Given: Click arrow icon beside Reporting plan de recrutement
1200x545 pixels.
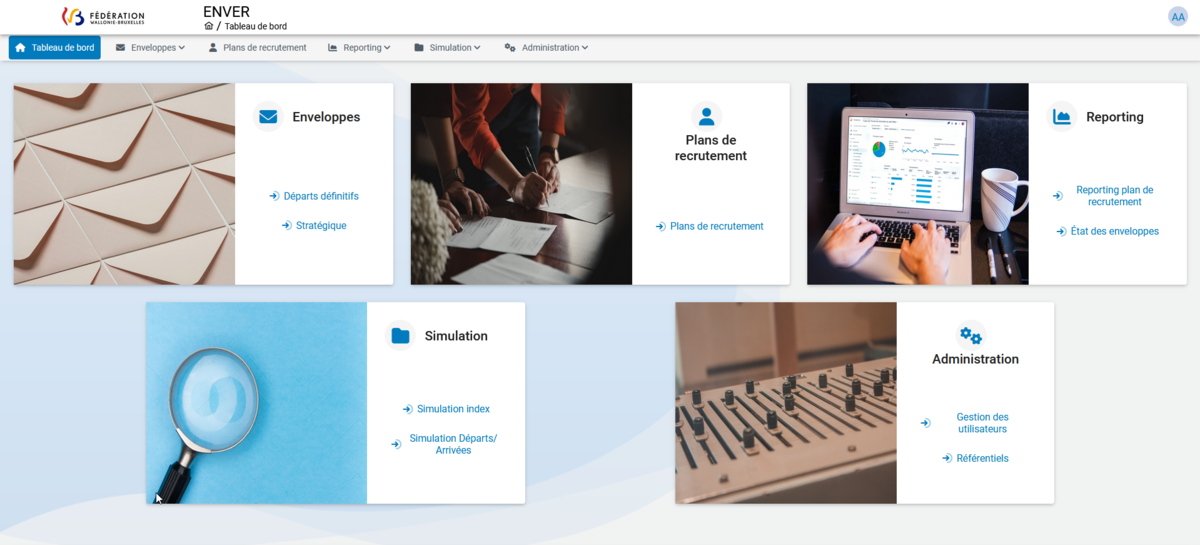Looking at the screenshot, I should [x=1057, y=196].
